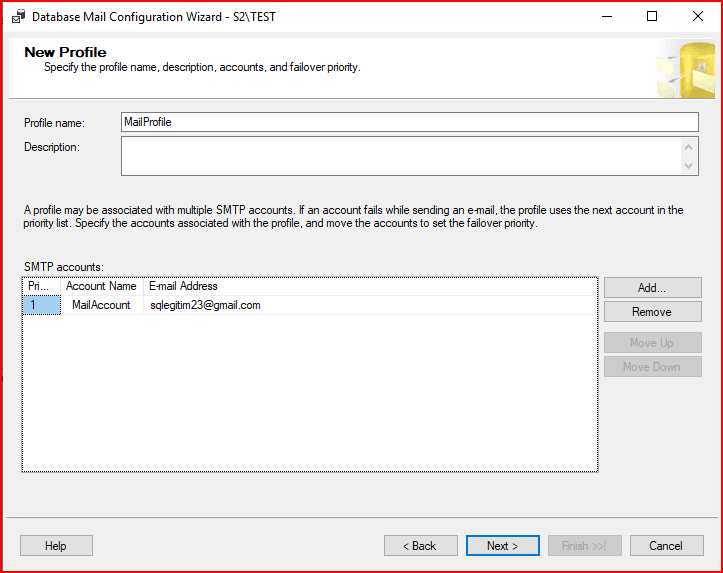723x573 pixels.
Task: Go back with the < Back button
Action: tap(420, 546)
